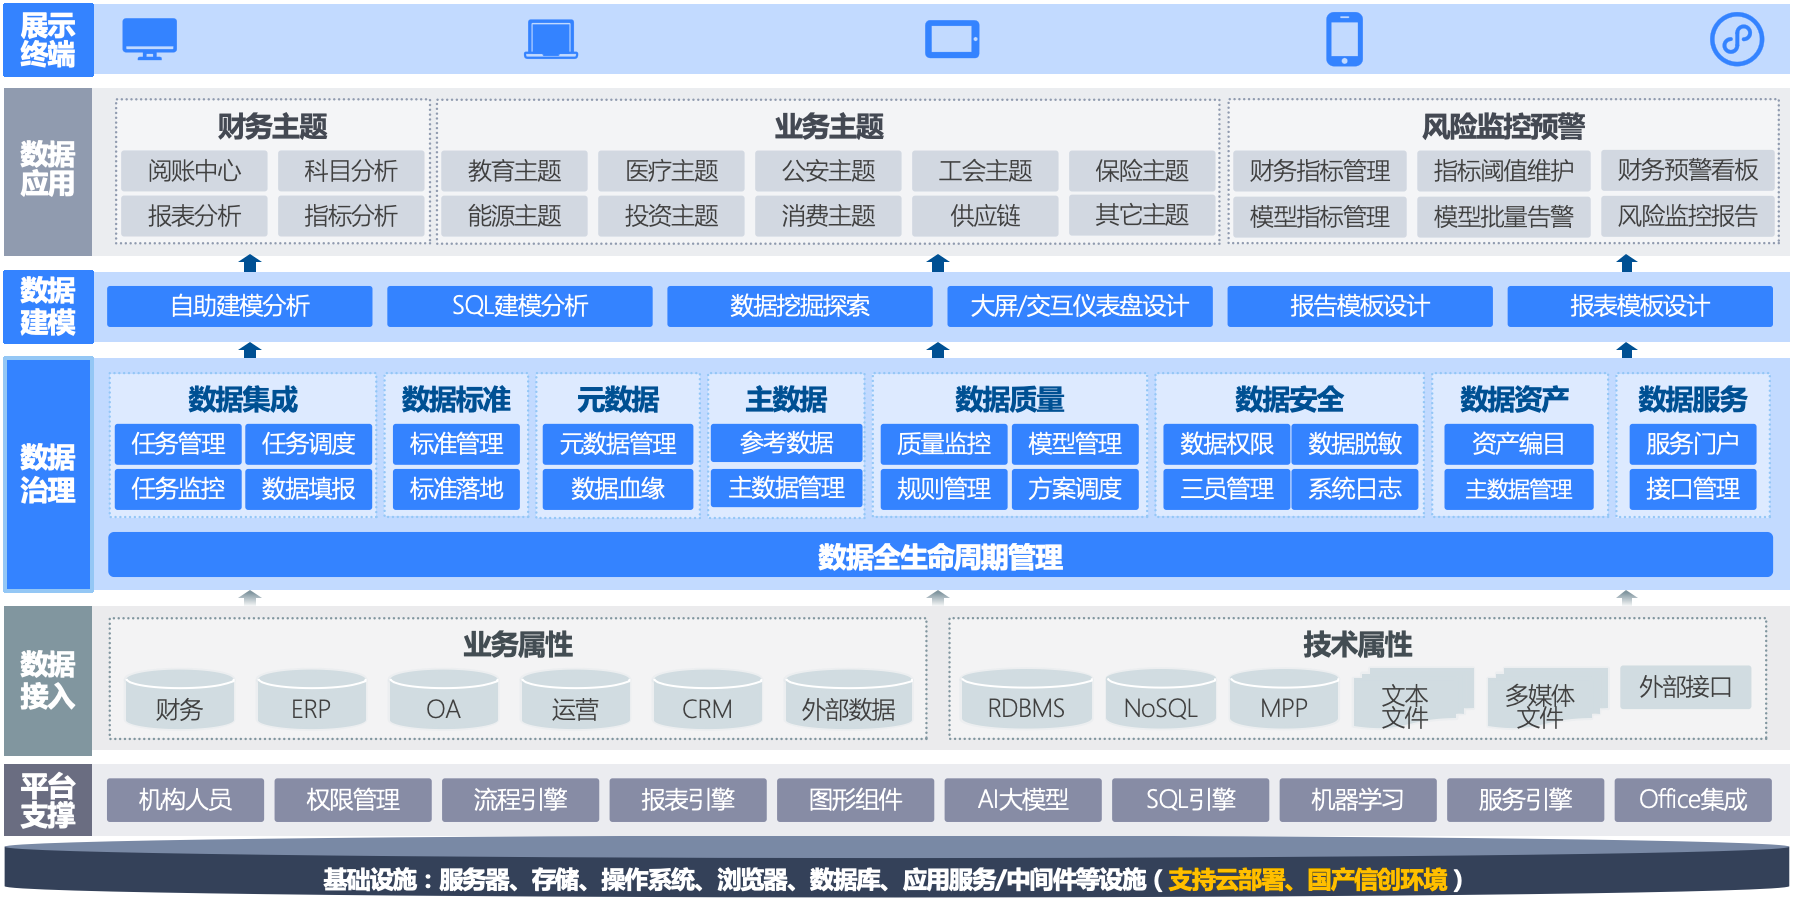The width and height of the screenshot is (1796, 904).
Task: Click the tablet terminal icon
Action: [x=951, y=40]
